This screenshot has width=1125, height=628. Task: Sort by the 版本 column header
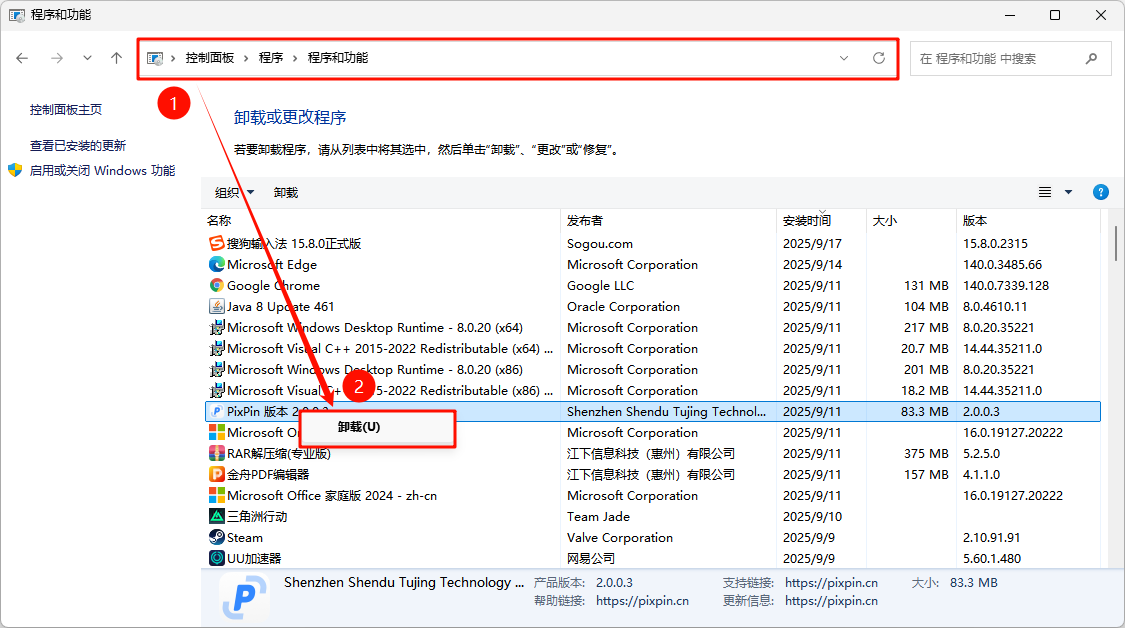click(x=1028, y=220)
